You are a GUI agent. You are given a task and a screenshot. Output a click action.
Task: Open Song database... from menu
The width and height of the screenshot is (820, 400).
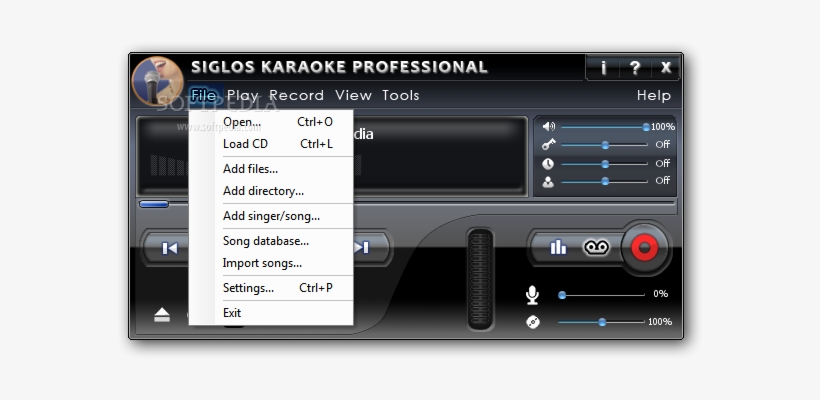pos(271,241)
